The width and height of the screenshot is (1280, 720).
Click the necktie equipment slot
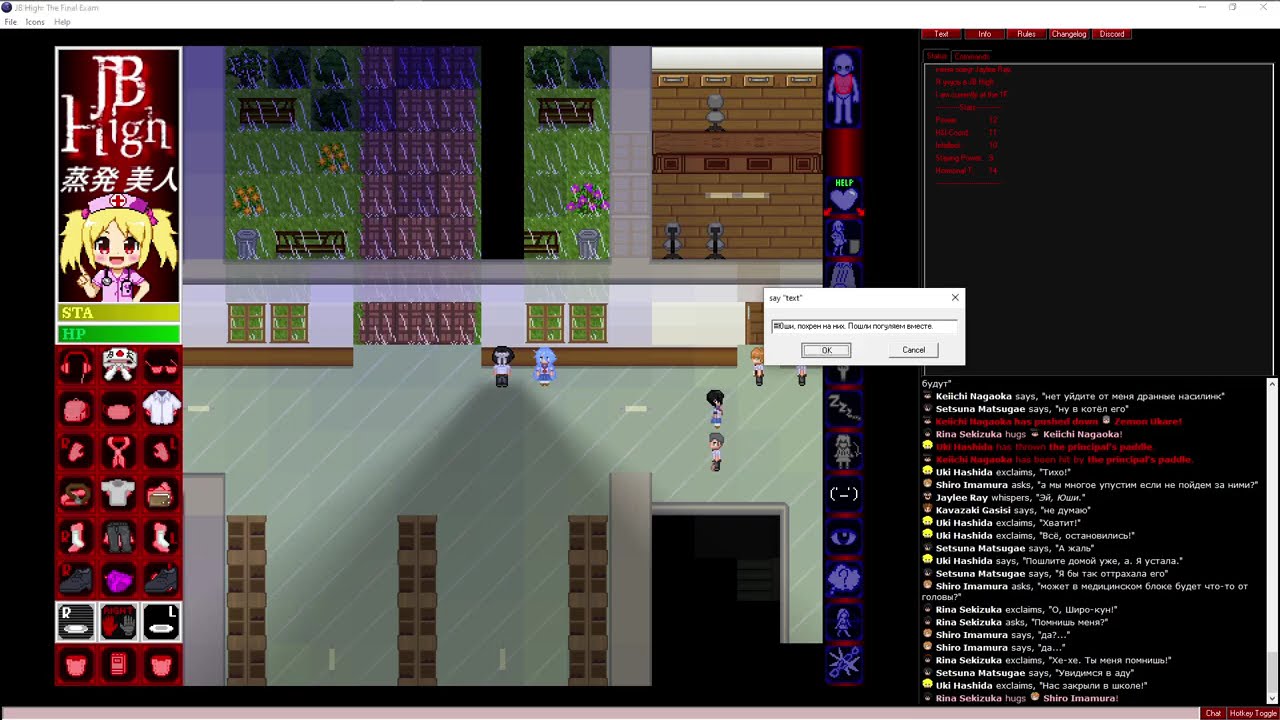tap(119, 451)
